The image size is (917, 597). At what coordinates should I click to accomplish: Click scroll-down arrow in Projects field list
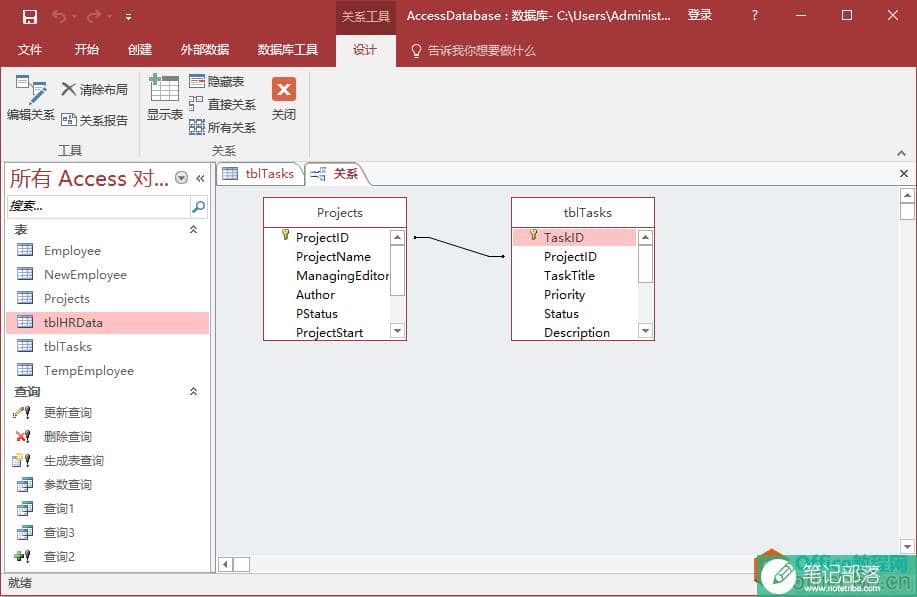coord(398,331)
